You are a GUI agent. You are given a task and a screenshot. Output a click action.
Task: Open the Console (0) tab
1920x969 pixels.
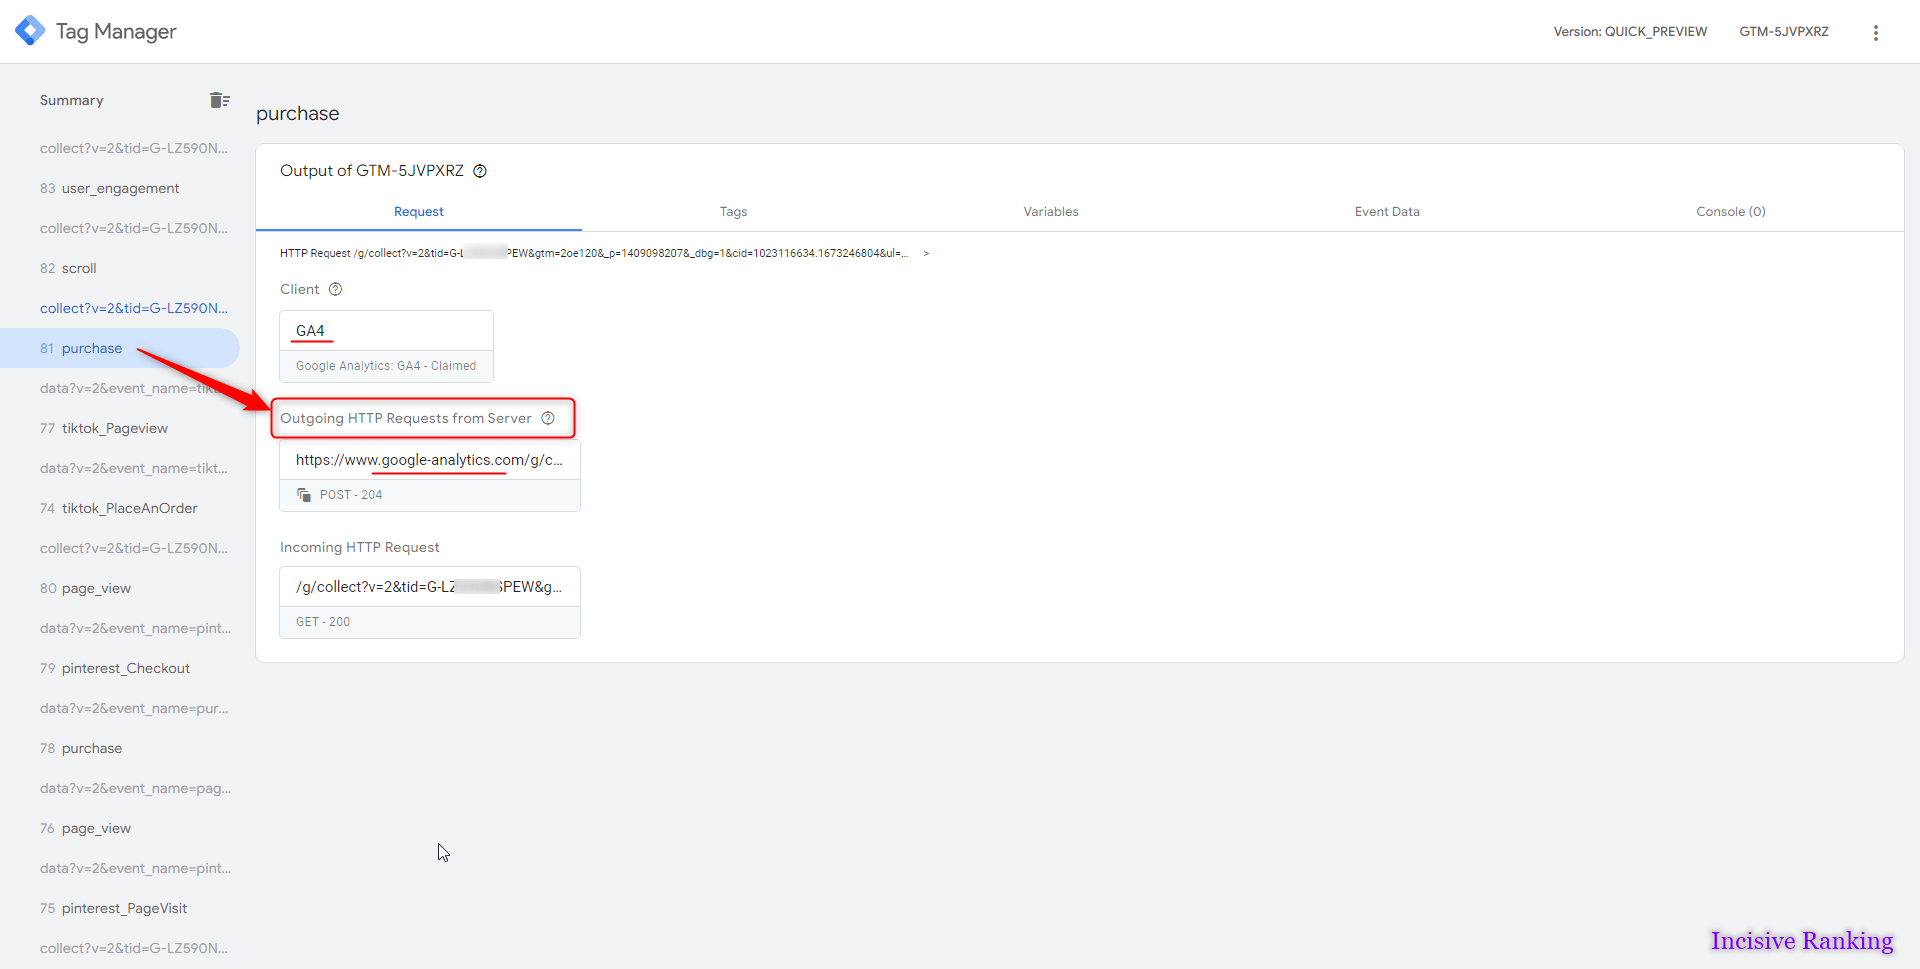click(x=1731, y=211)
